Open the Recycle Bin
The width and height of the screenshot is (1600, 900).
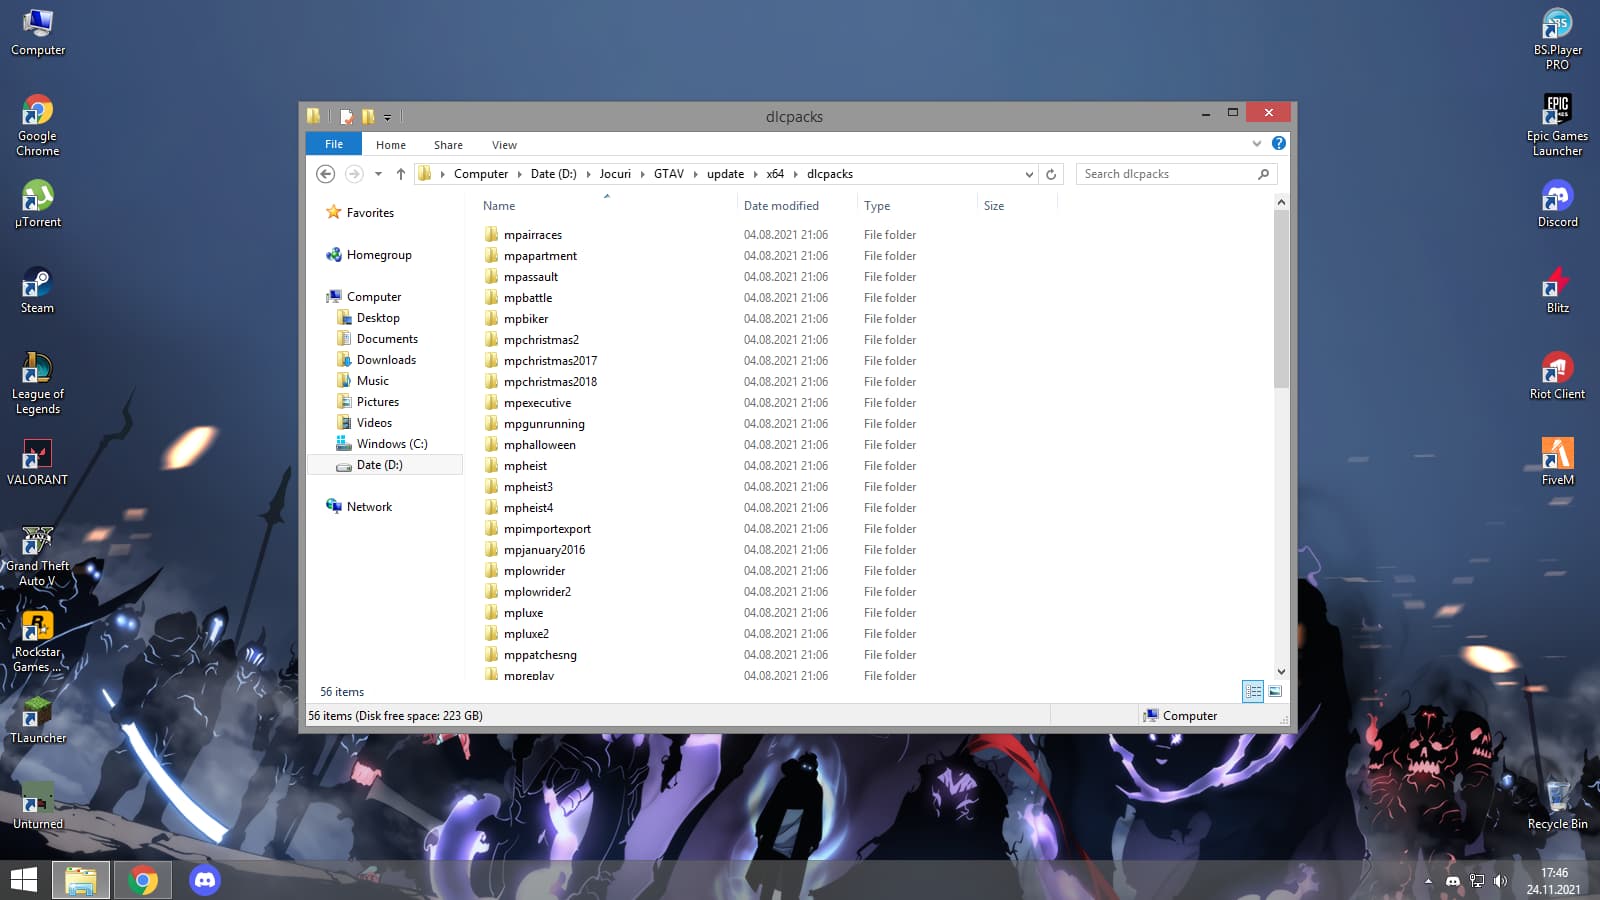click(1557, 806)
